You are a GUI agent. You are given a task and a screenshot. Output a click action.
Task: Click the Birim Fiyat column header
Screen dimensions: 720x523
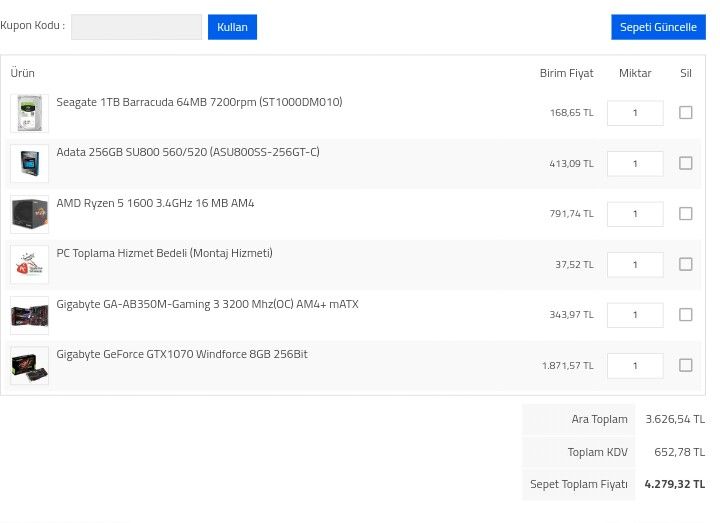pyautogui.click(x=567, y=73)
